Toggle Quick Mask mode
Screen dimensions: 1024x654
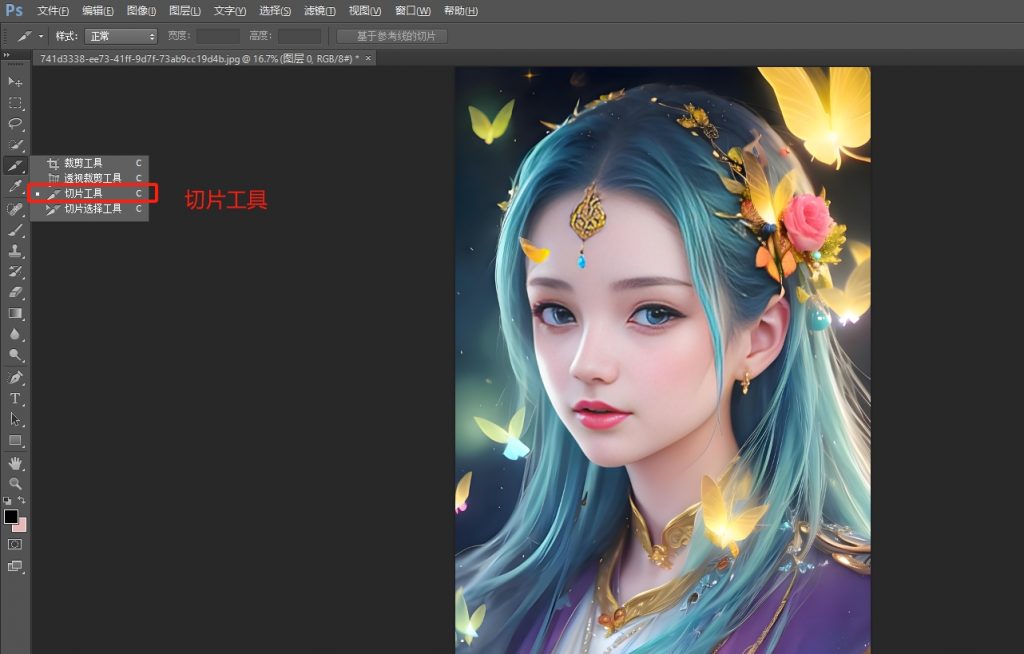pos(15,544)
